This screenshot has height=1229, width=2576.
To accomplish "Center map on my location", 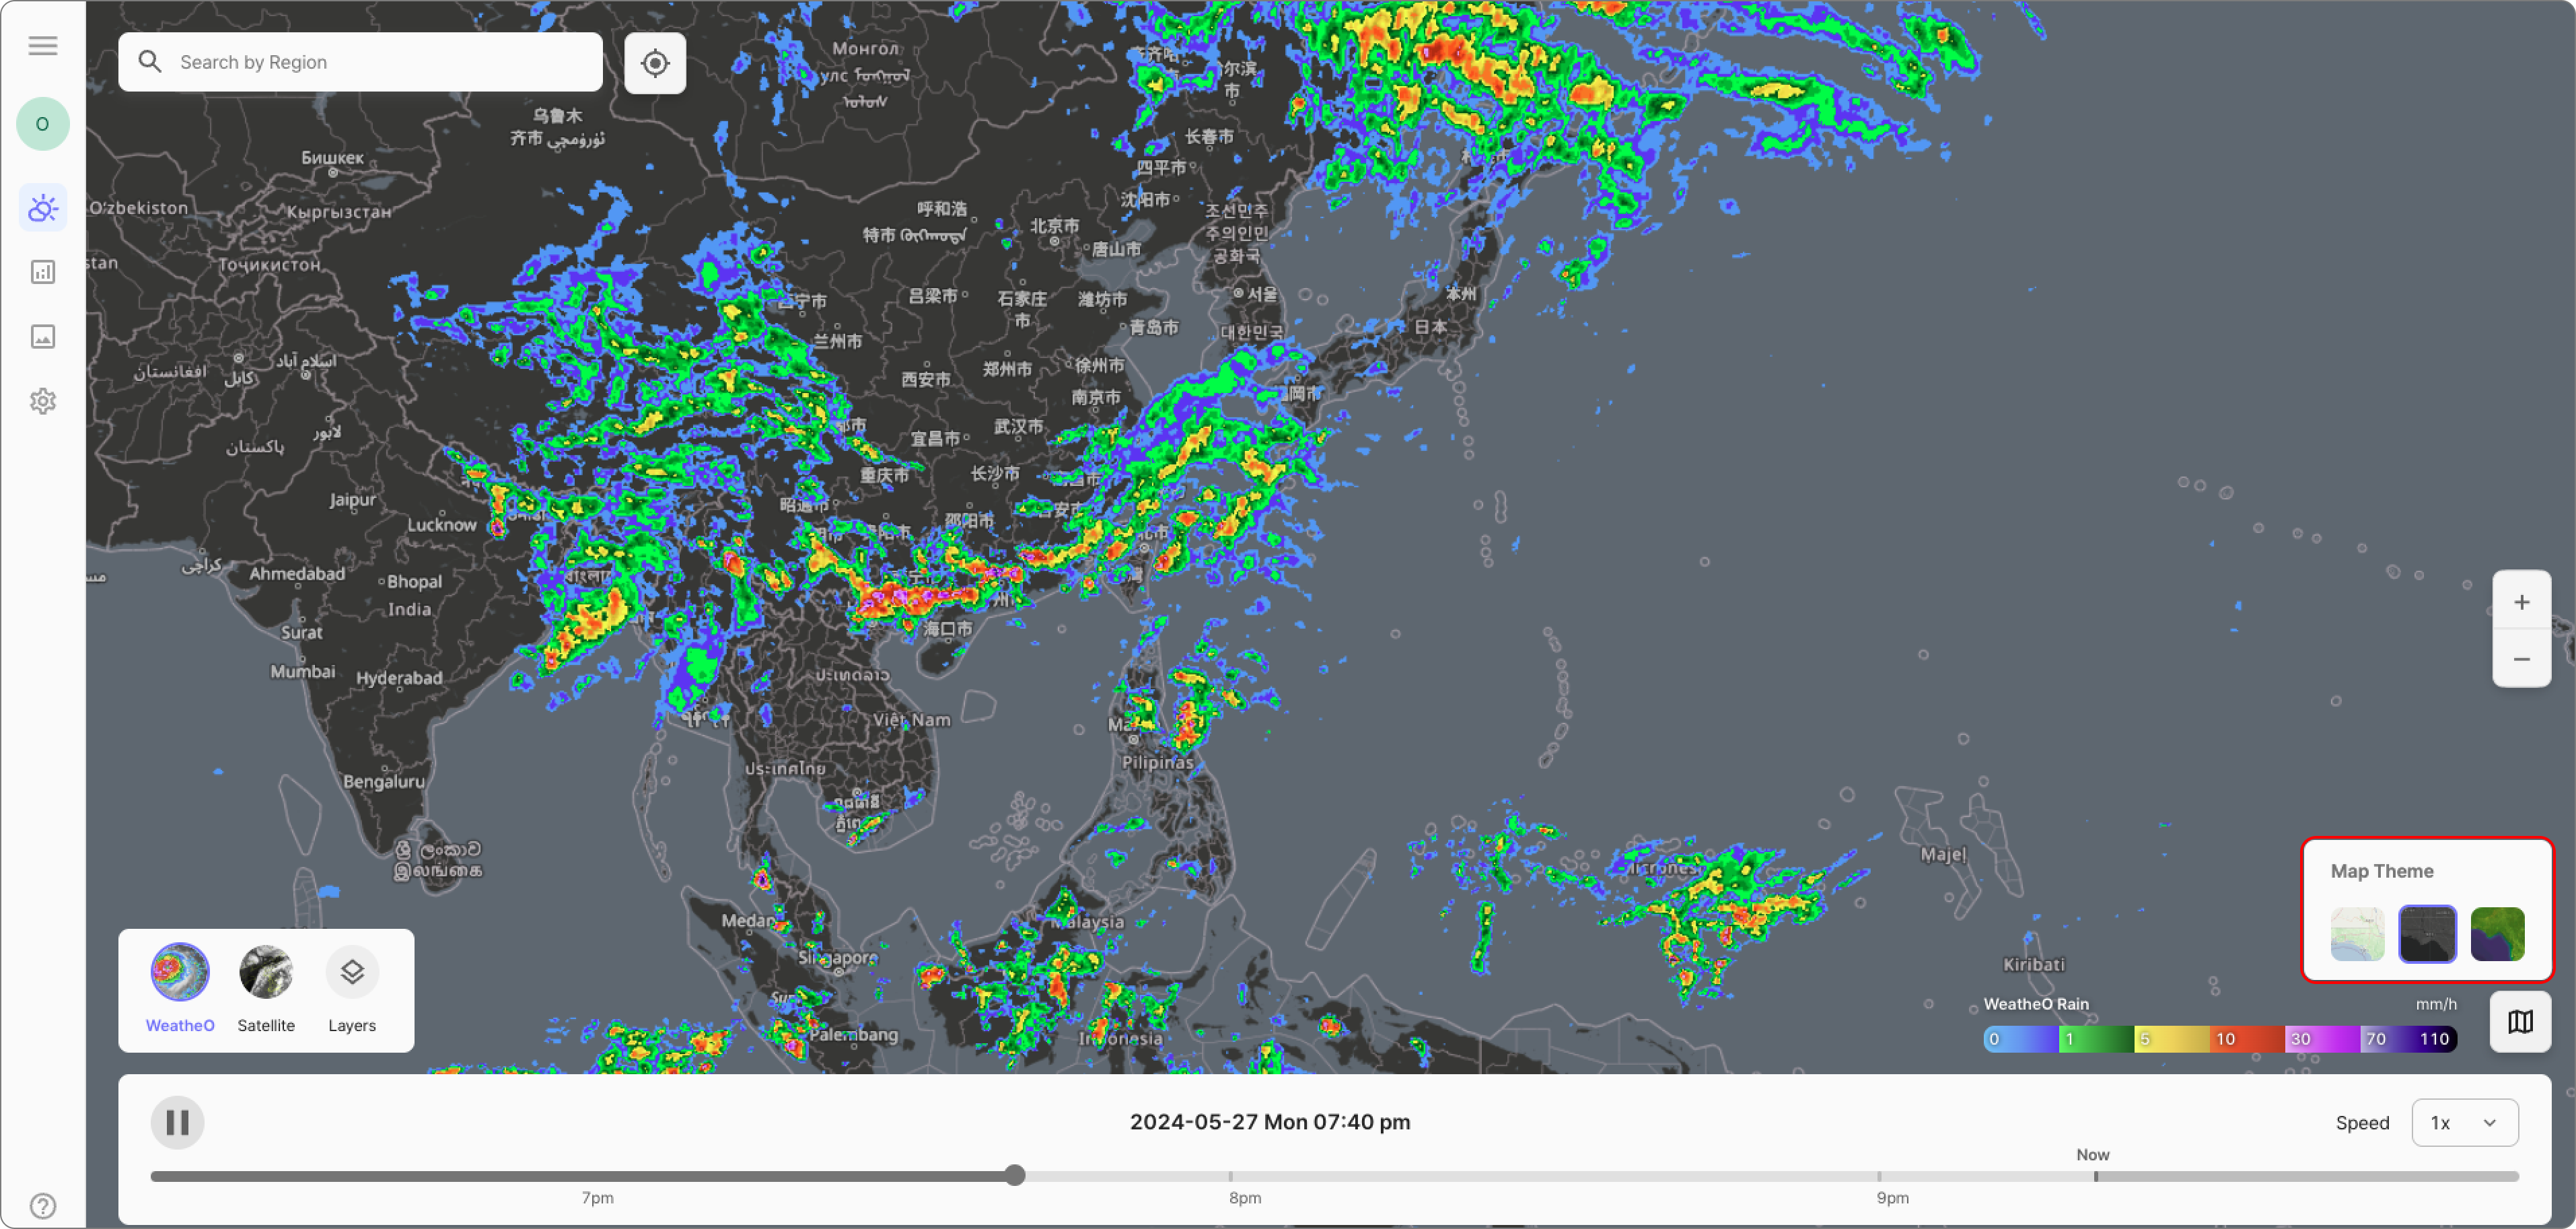I will pos(655,63).
